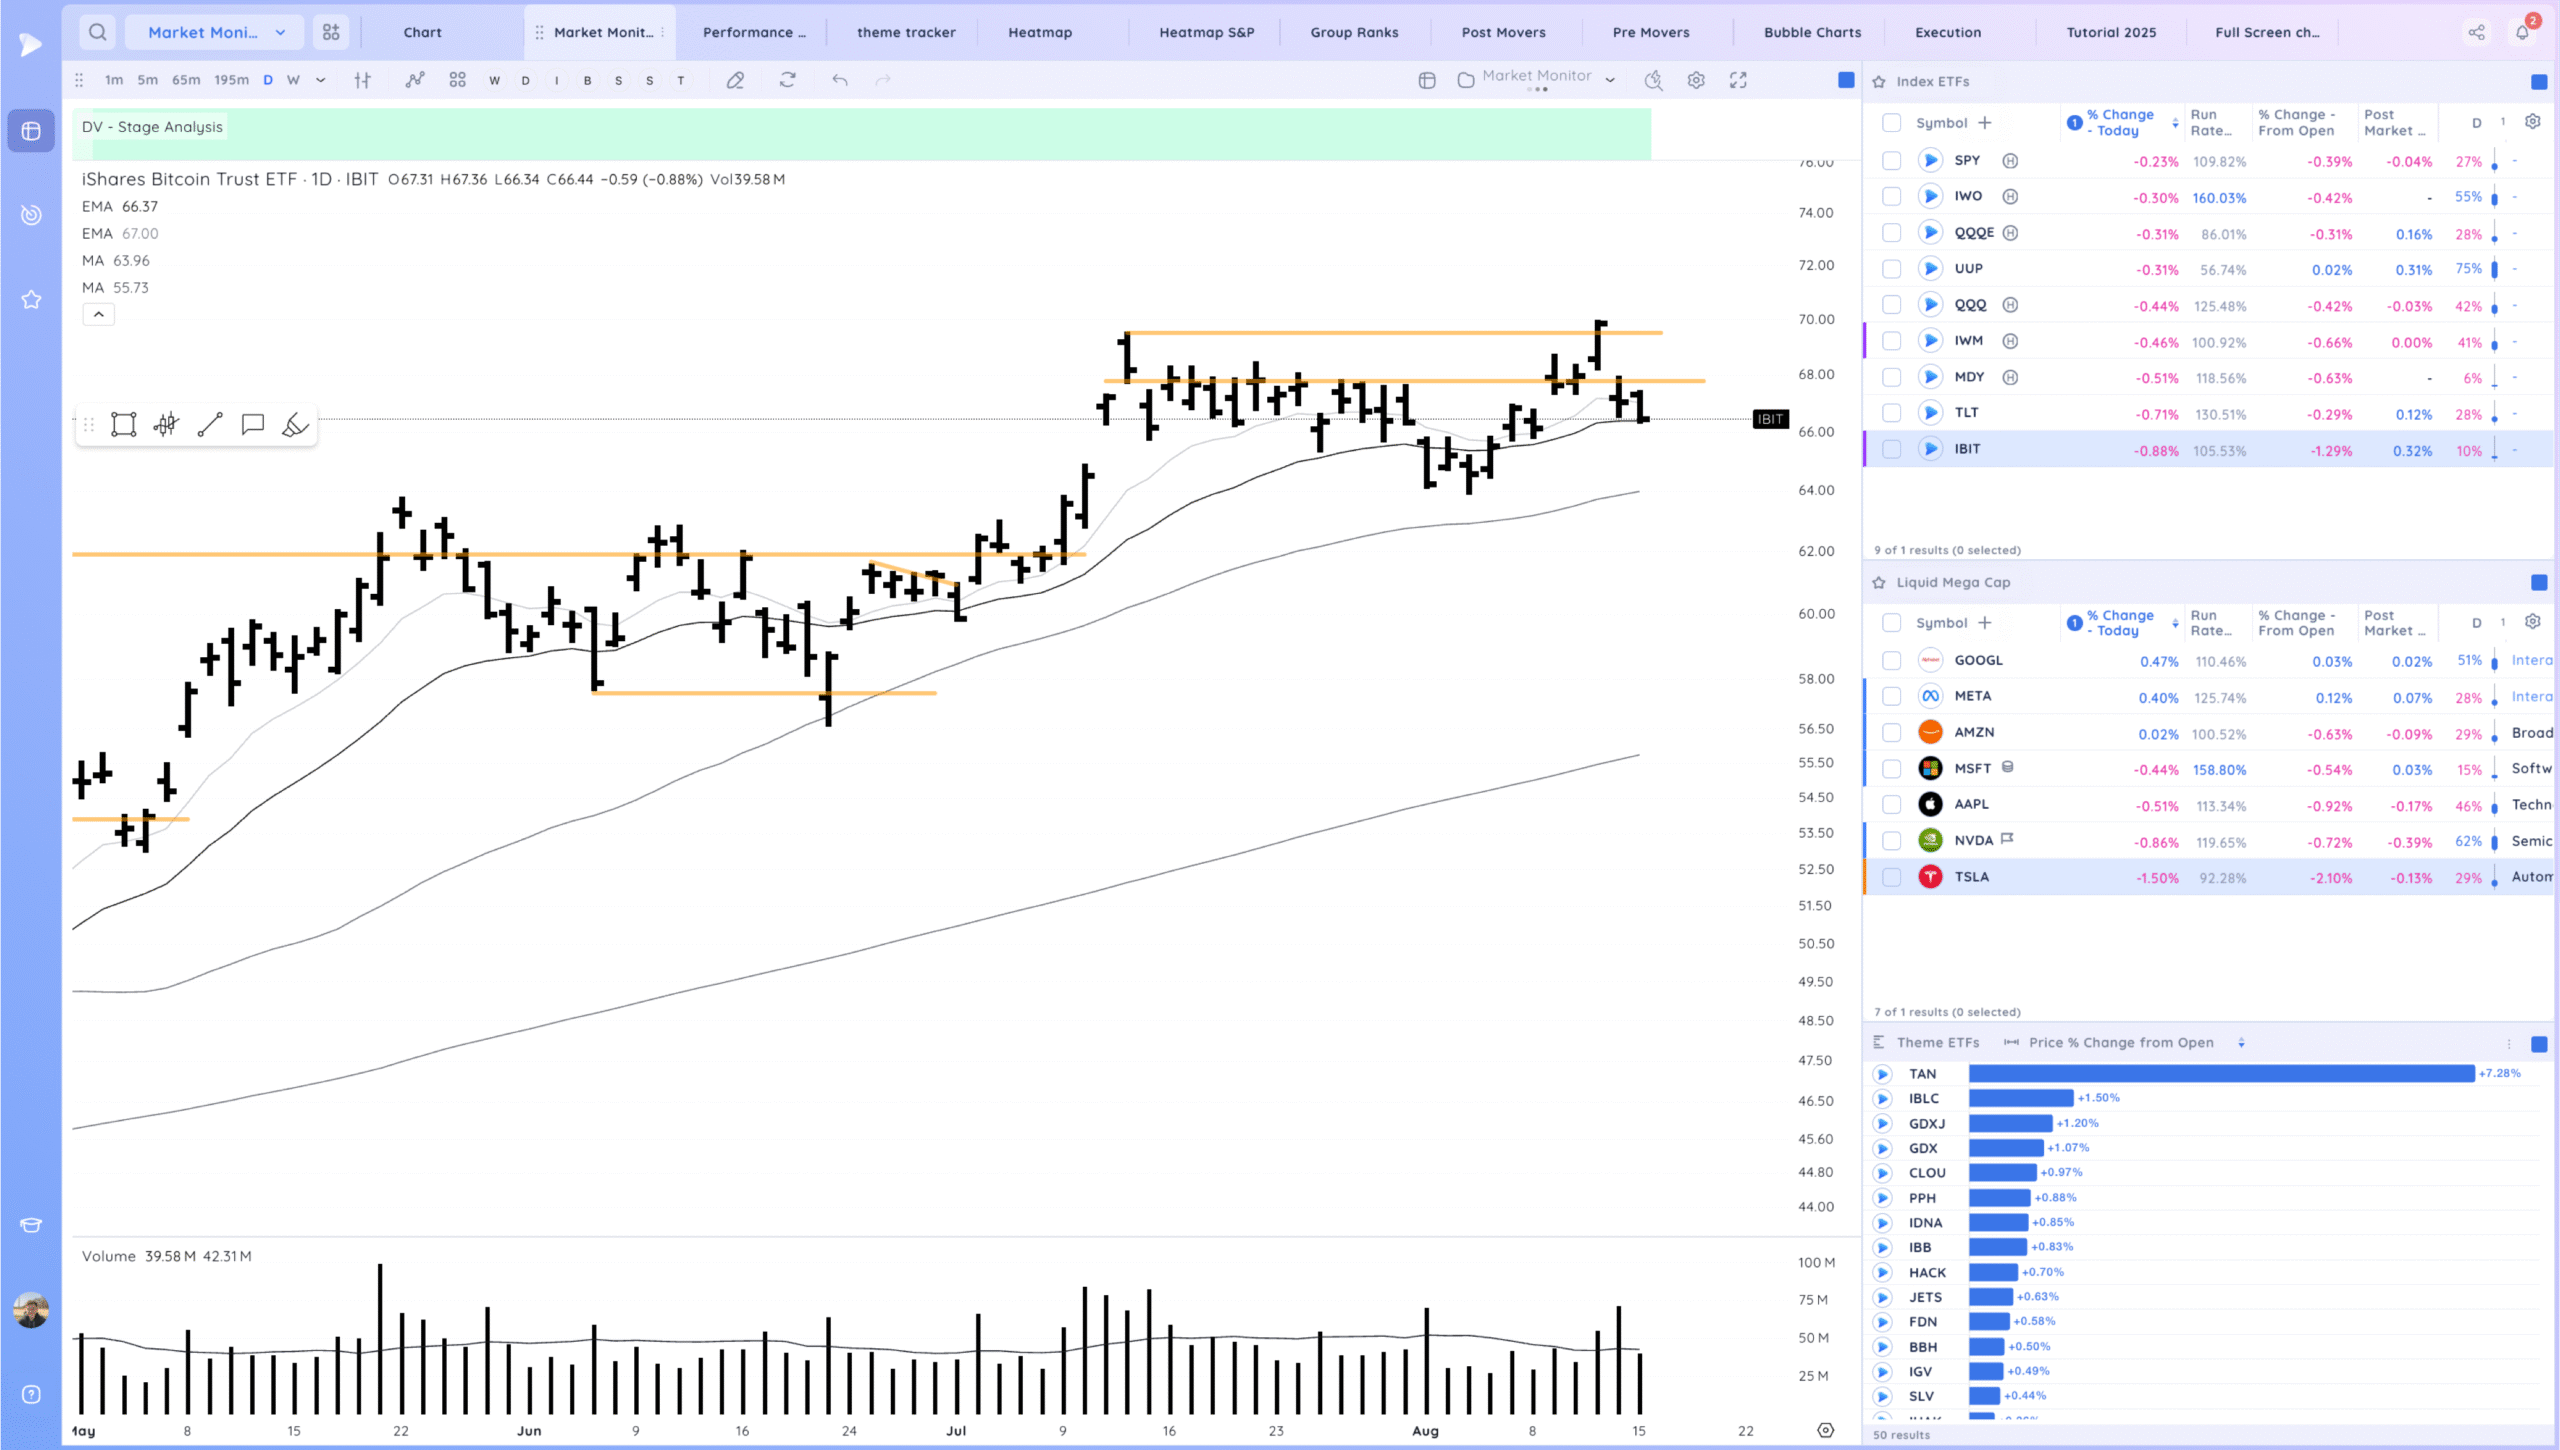Click the text note callout tool
The width and height of the screenshot is (2560, 1450).
[252, 425]
